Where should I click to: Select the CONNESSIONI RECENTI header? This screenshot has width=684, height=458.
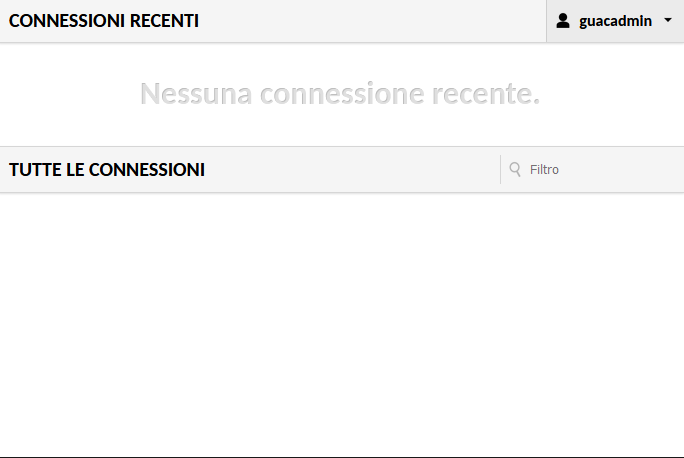(104, 21)
